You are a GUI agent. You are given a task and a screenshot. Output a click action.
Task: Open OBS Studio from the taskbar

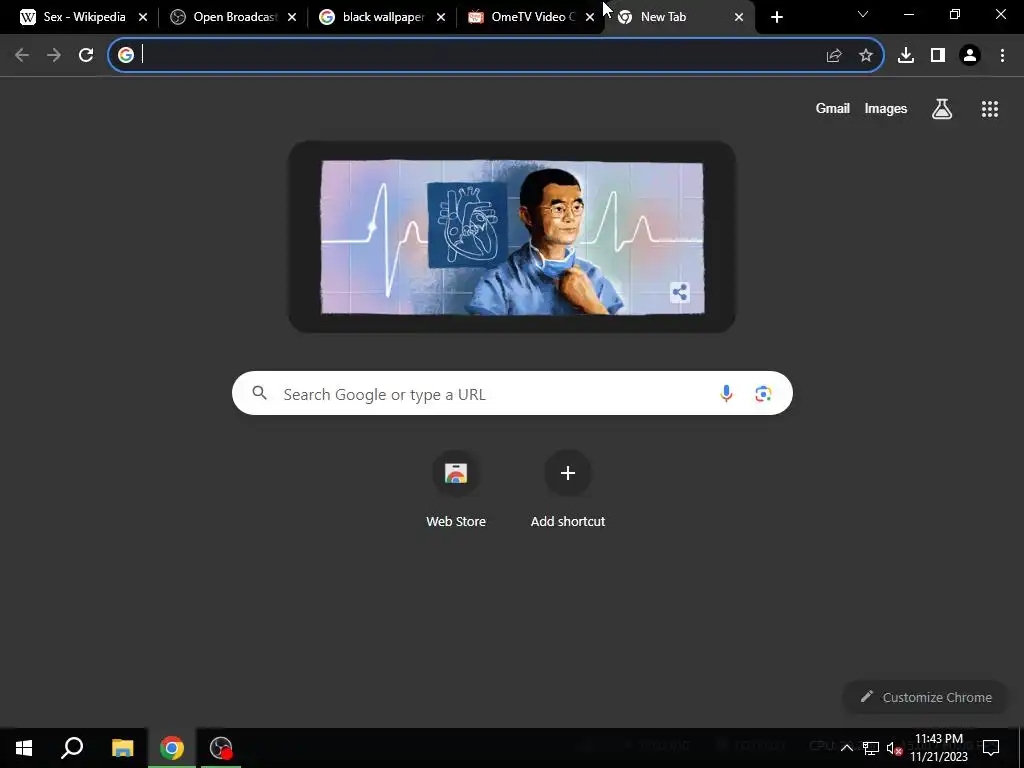tap(221, 748)
